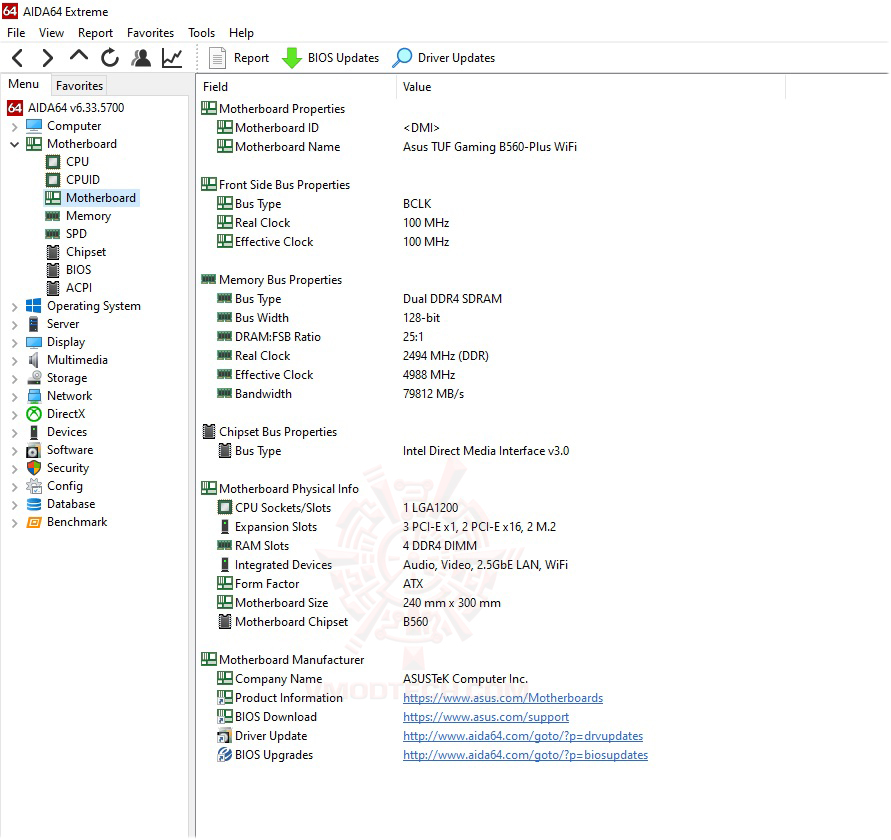Switch to the Favorites tab
Image resolution: width=891 pixels, height=840 pixels.
coord(80,86)
